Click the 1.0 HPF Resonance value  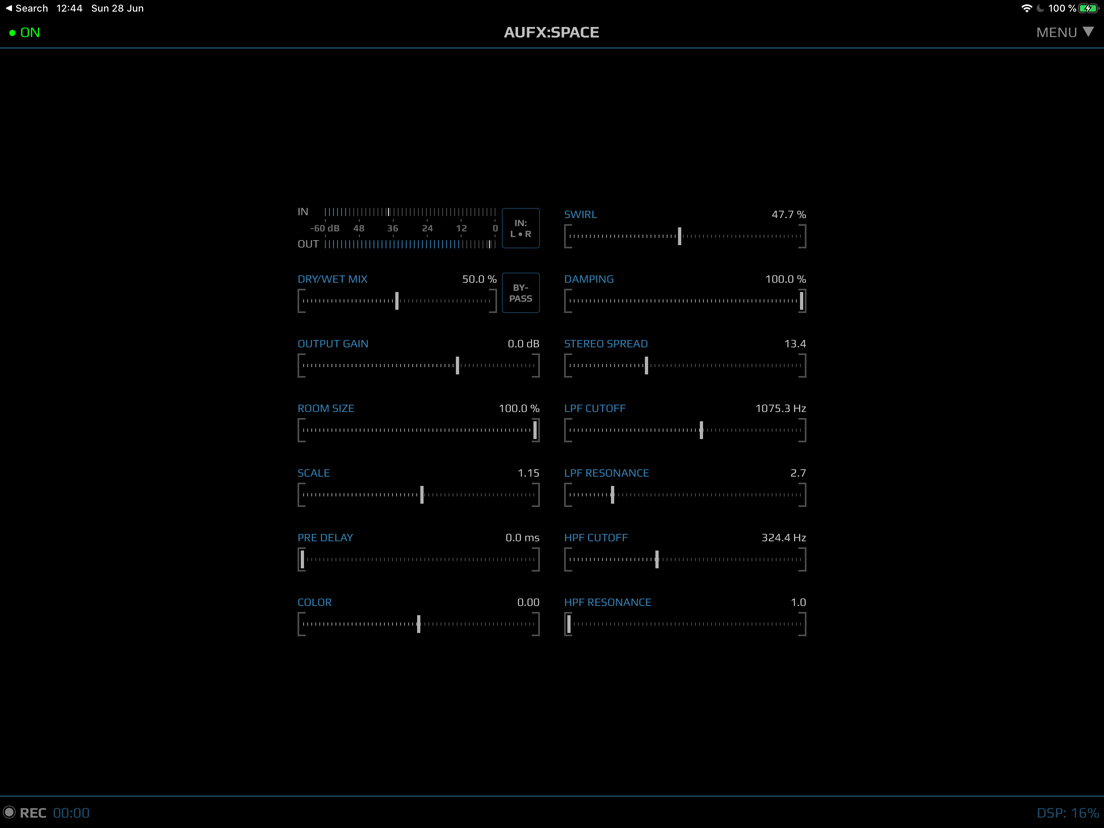pyautogui.click(x=798, y=603)
